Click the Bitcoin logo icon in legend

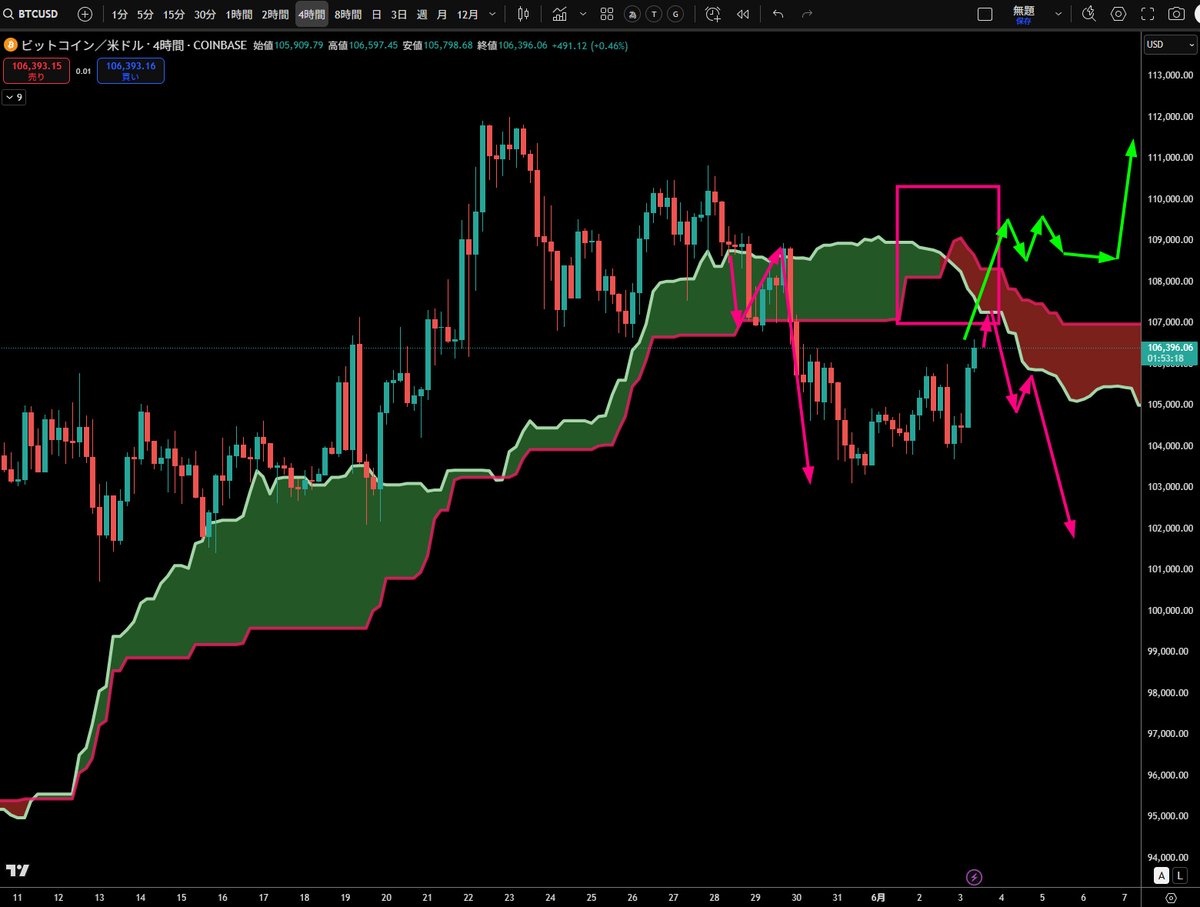click(x=10, y=45)
